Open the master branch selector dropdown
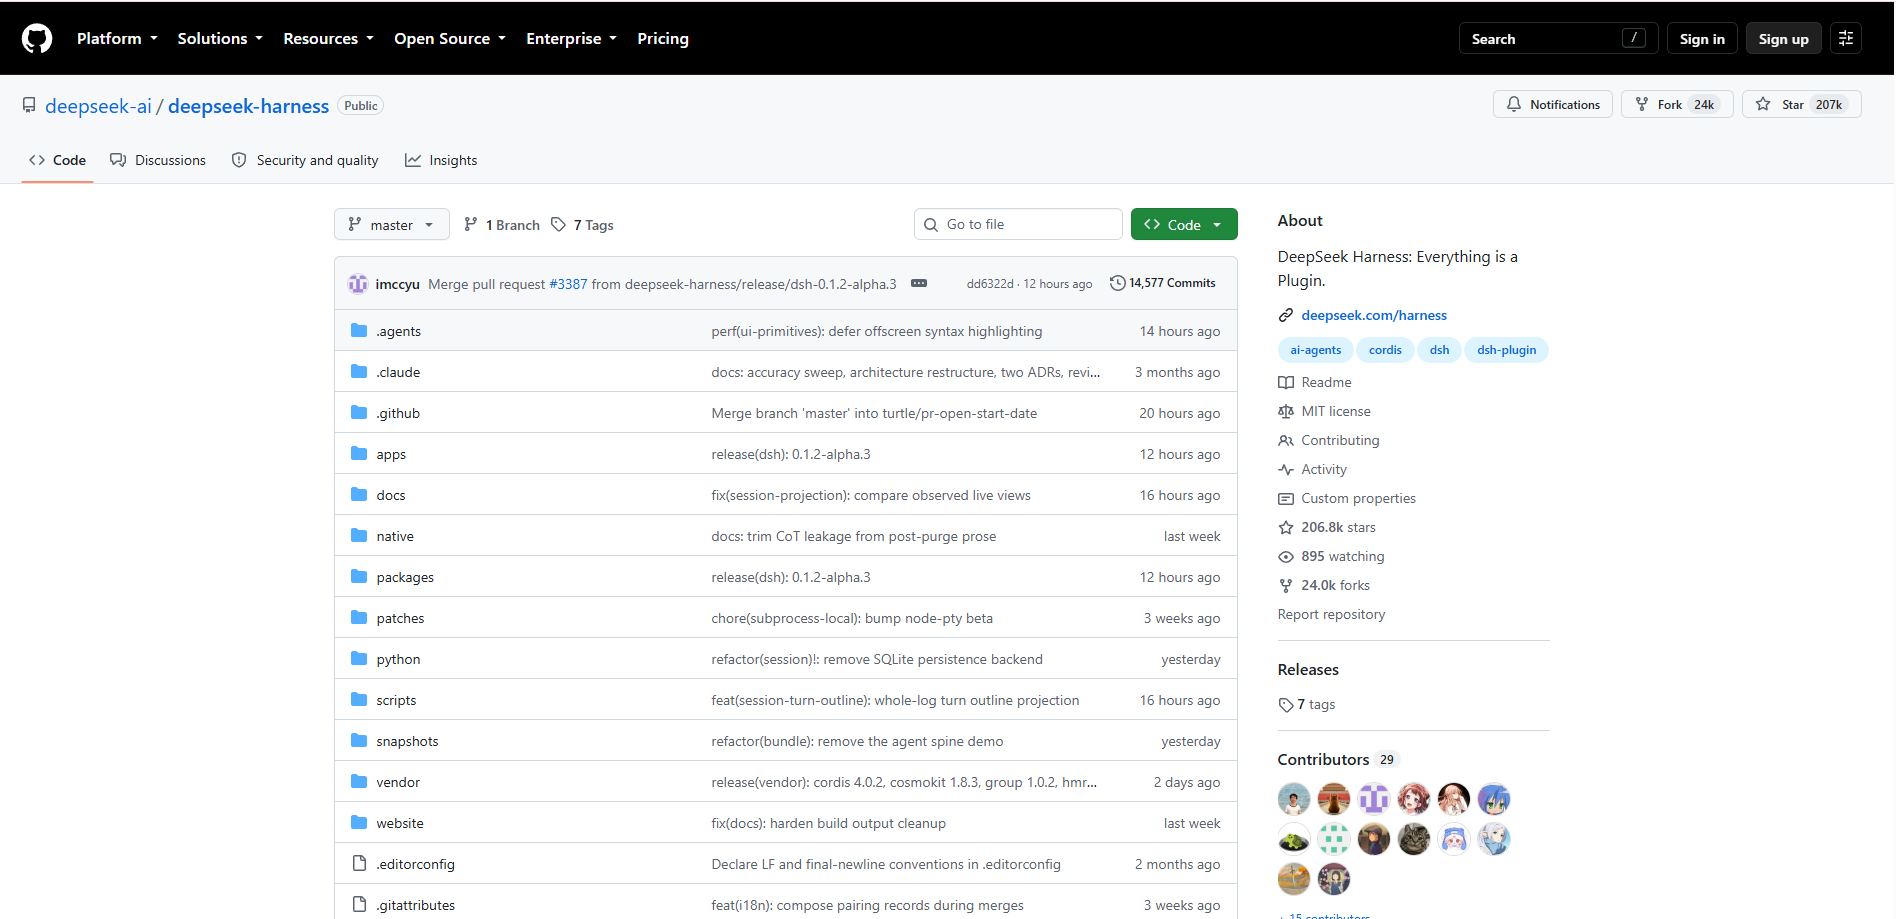The height and width of the screenshot is (919, 1896). click(x=391, y=225)
